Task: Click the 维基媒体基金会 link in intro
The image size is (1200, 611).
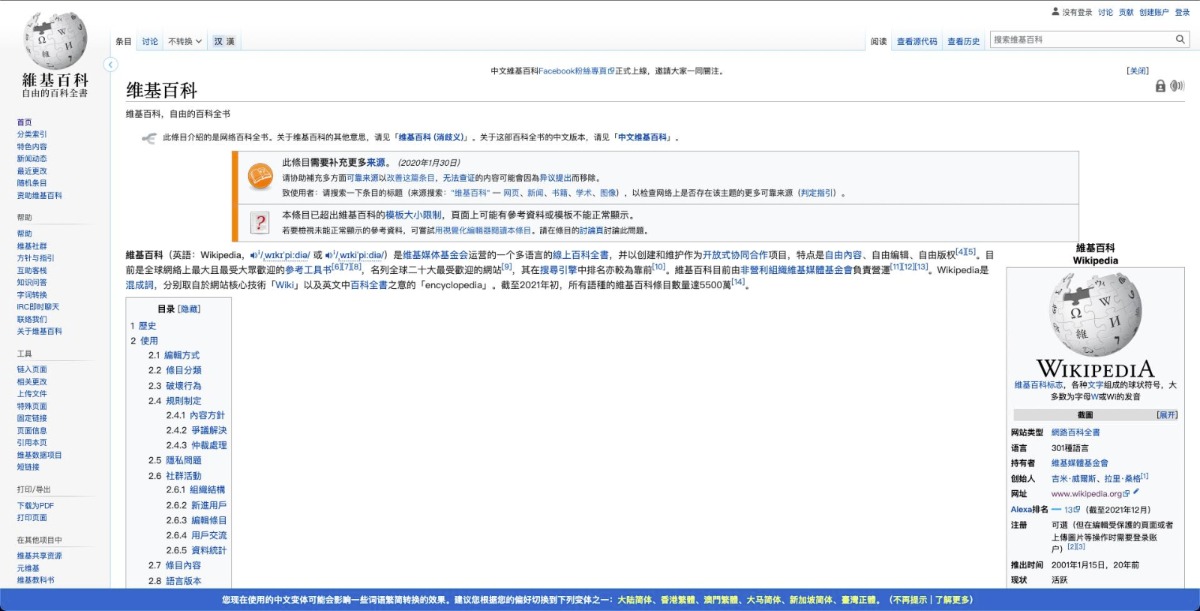Action: pos(435,255)
